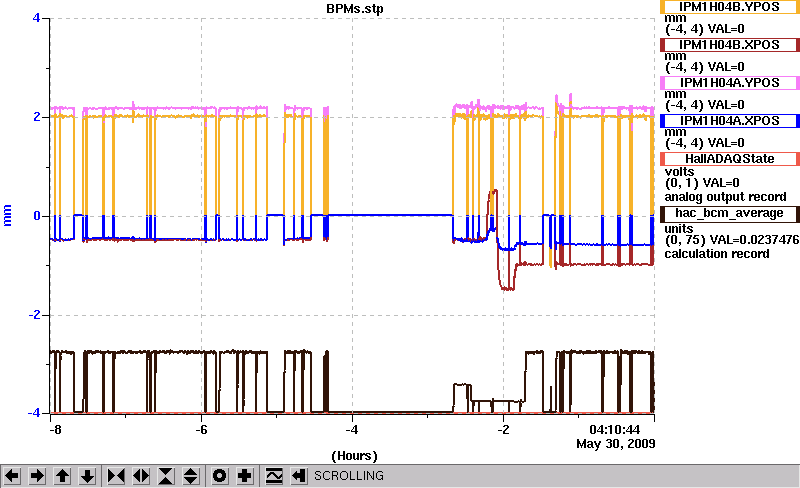The image size is (800, 488).
Task: Click the plus icon in the toolbar
Action: [245, 476]
